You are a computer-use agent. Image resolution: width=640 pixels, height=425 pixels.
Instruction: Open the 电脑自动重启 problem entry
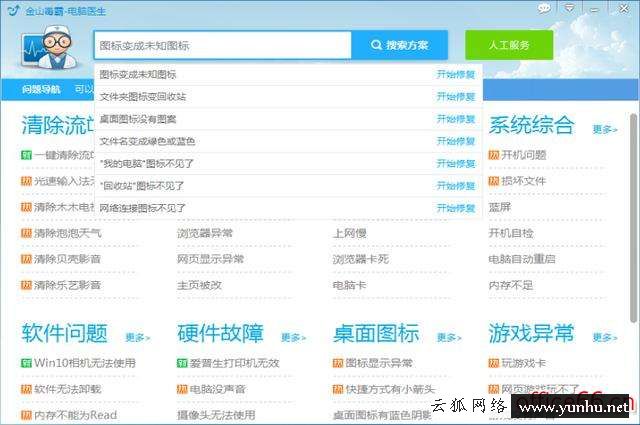point(522,259)
